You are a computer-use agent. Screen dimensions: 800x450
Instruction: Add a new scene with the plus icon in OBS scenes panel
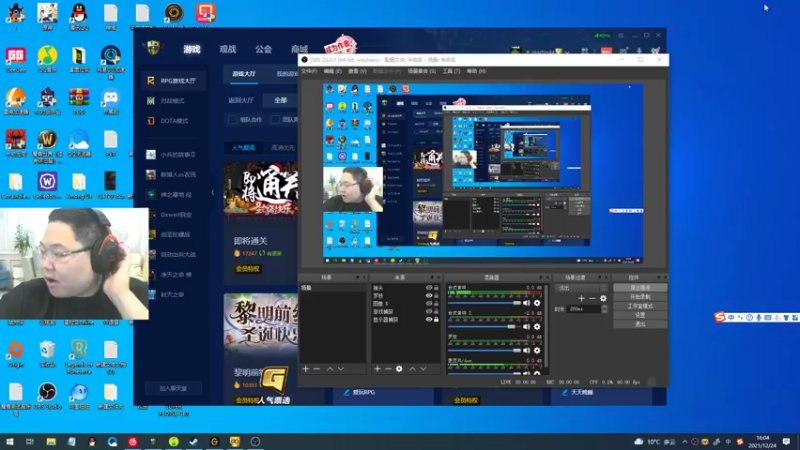point(306,369)
